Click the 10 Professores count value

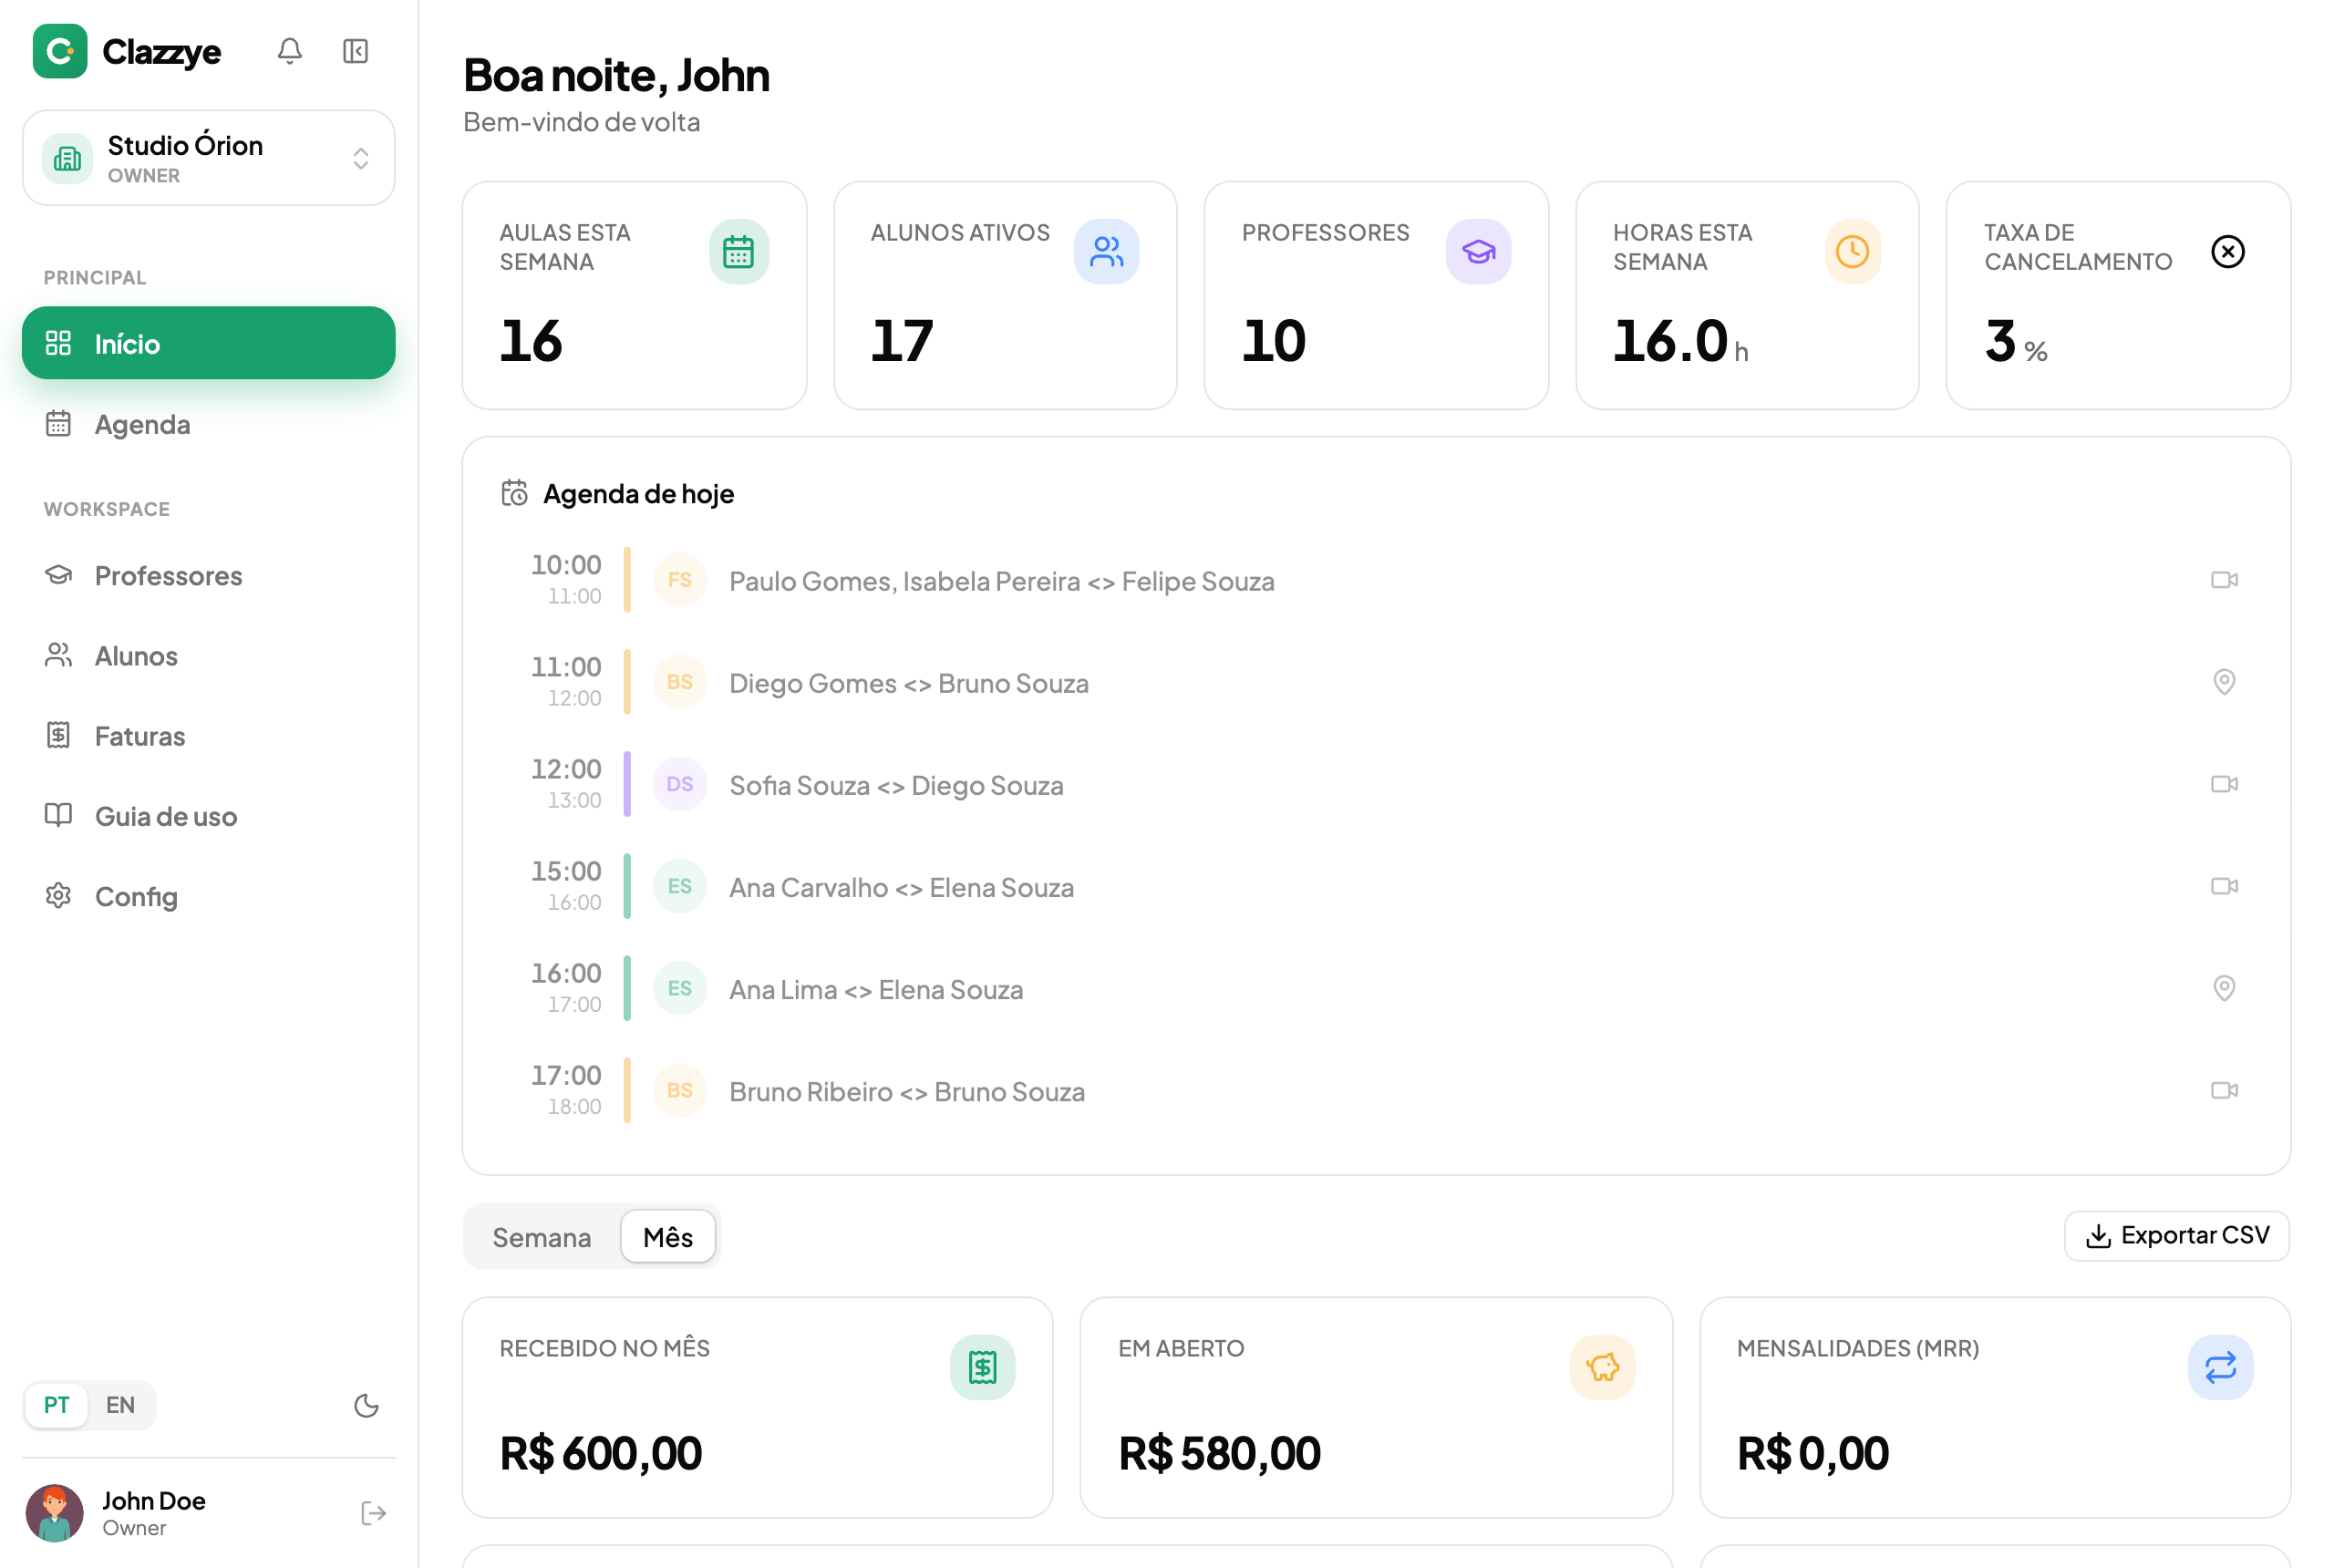coord(1274,341)
